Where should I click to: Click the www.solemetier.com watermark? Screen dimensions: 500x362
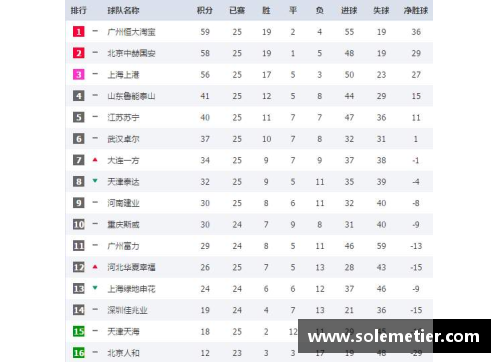(x=394, y=336)
